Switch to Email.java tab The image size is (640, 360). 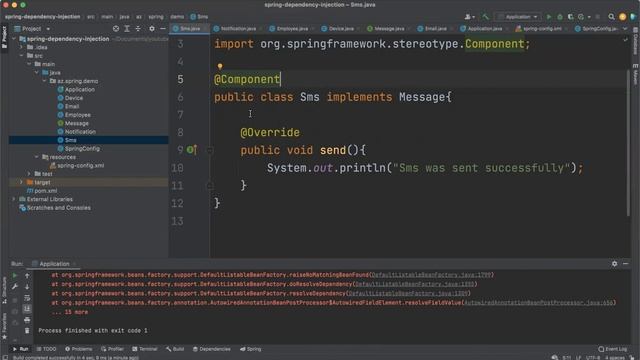433,29
